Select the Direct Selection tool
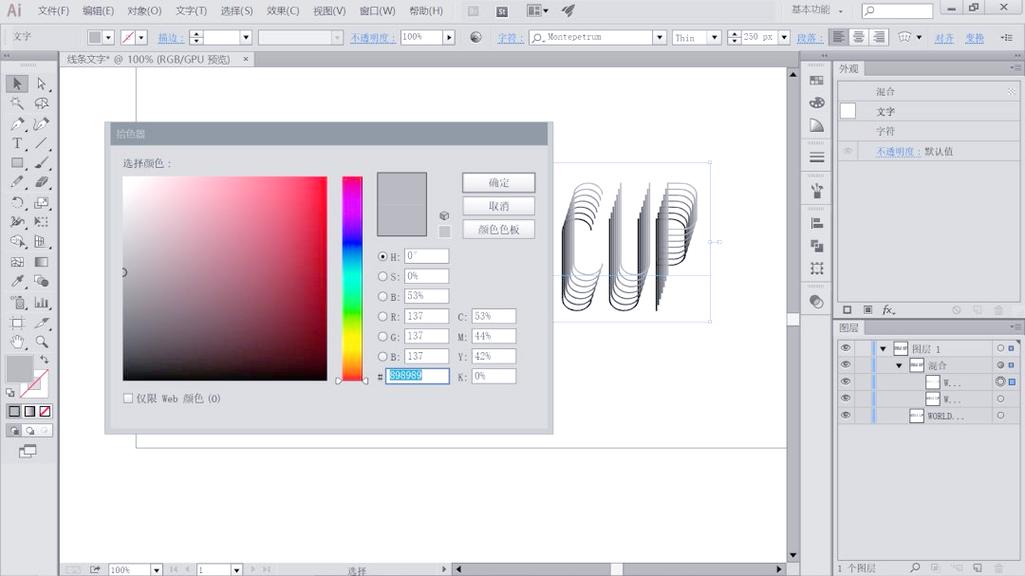Image resolution: width=1025 pixels, height=576 pixels. click(x=42, y=84)
